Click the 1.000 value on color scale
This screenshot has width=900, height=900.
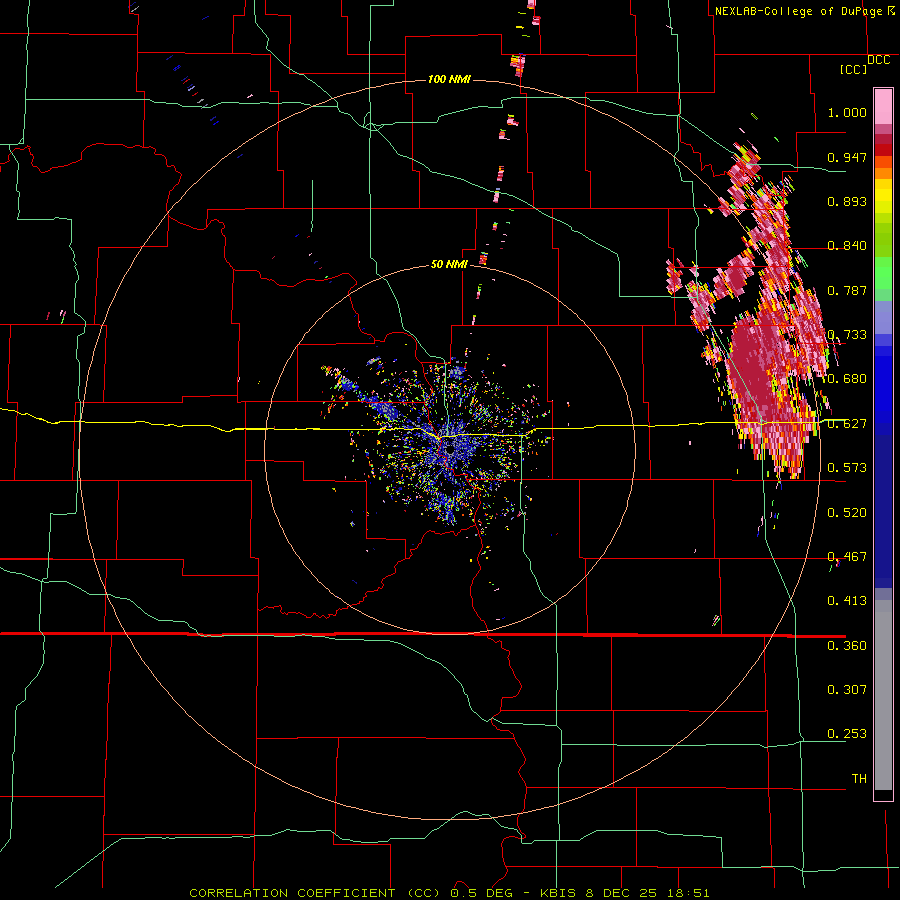(847, 112)
